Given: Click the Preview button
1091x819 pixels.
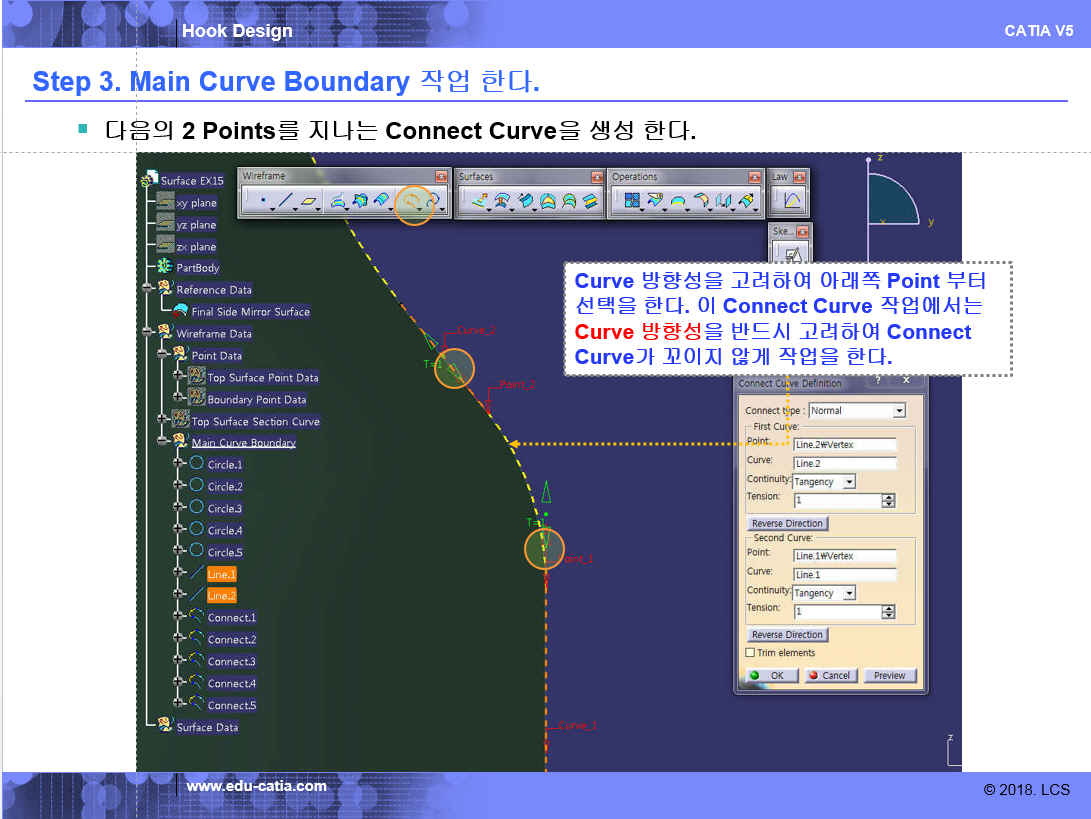Looking at the screenshot, I should pos(889,676).
